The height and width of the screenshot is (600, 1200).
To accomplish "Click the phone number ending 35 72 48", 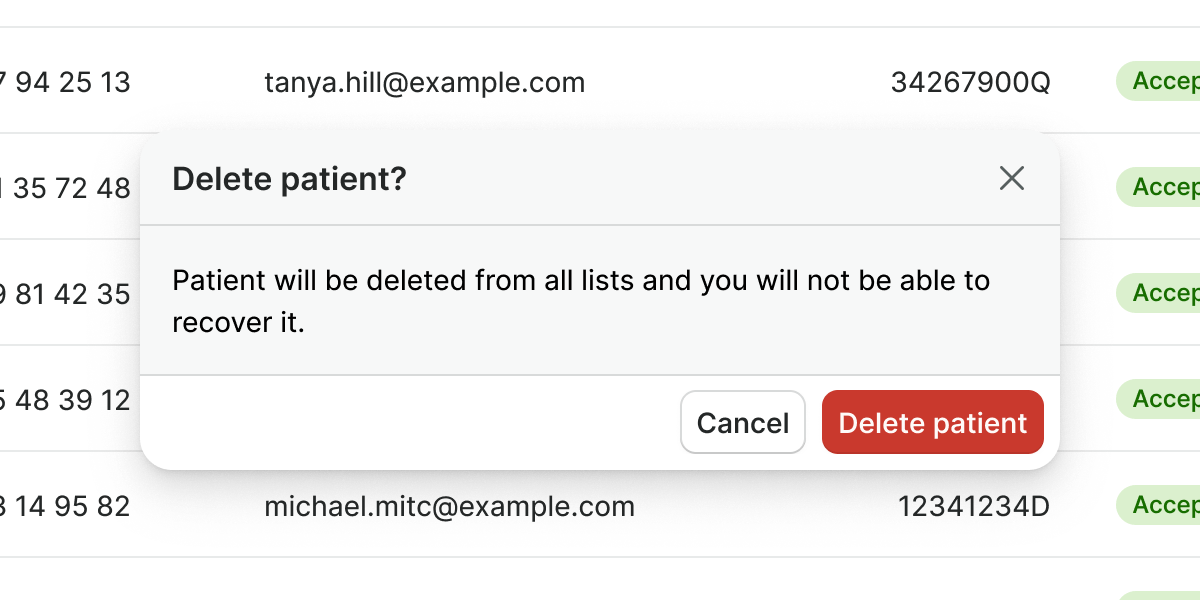I will (x=68, y=188).
